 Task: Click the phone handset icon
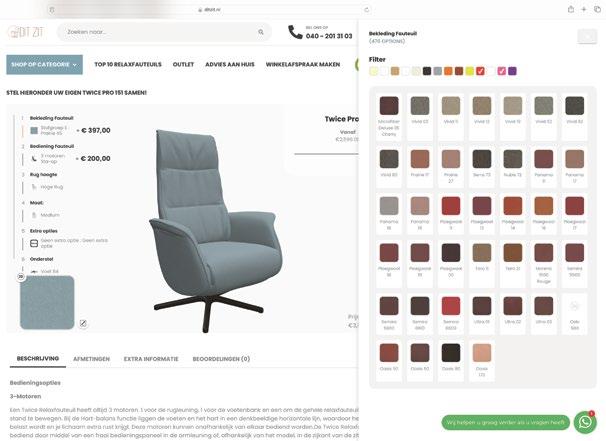(x=295, y=32)
